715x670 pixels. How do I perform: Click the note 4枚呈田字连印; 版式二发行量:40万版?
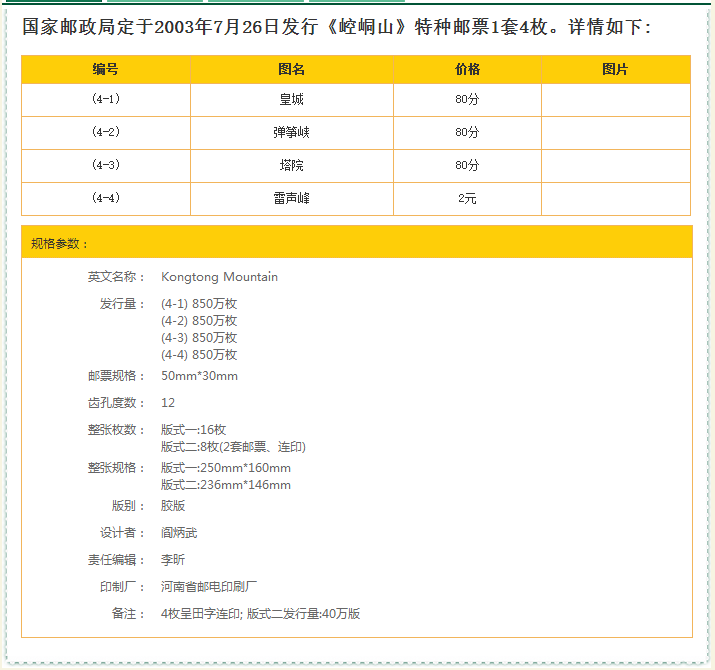260,613
